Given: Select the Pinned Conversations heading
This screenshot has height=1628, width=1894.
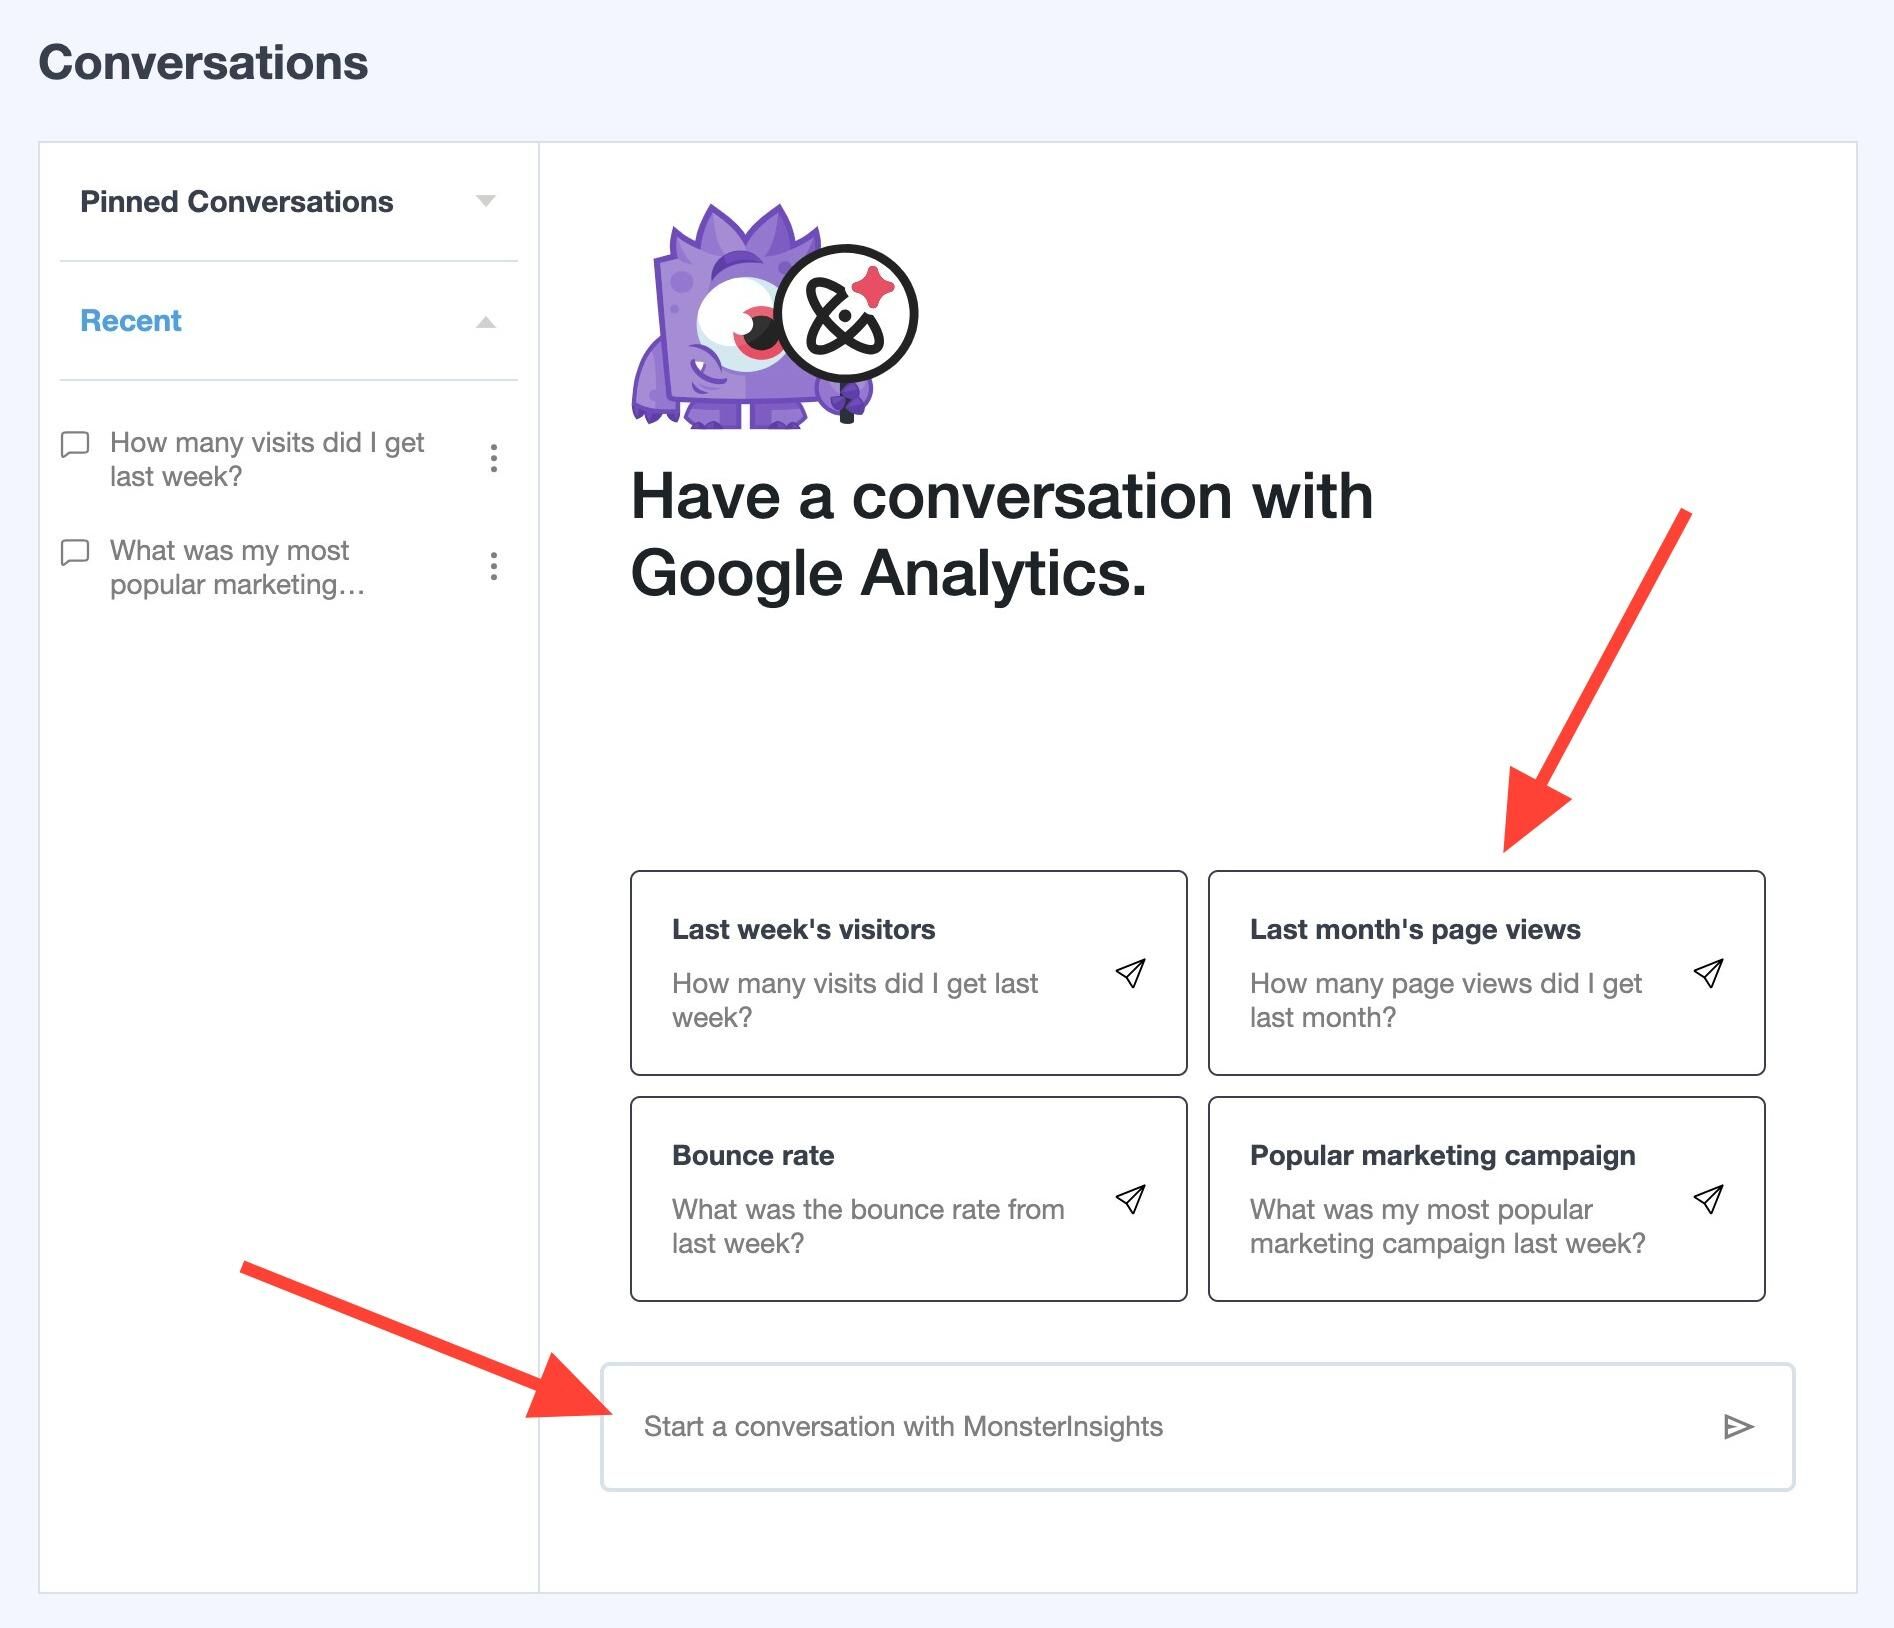Looking at the screenshot, I should click(237, 202).
